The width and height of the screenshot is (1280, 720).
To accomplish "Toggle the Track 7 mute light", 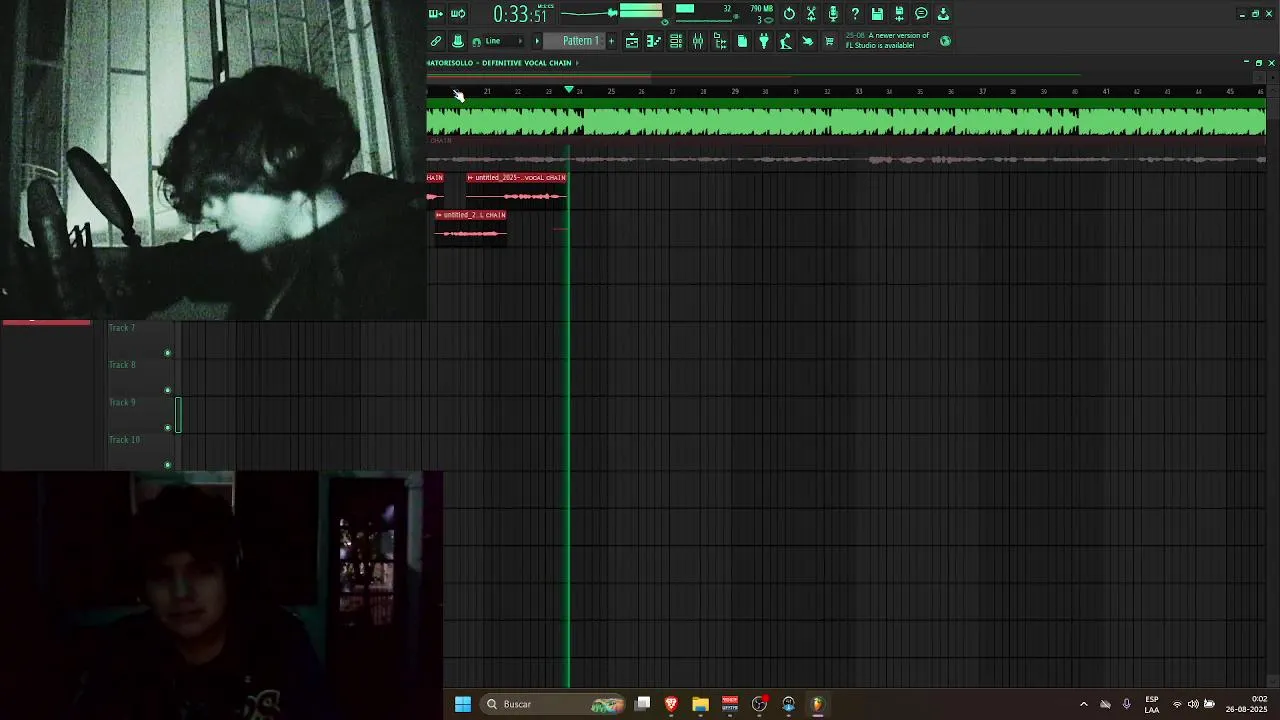I will 167,353.
